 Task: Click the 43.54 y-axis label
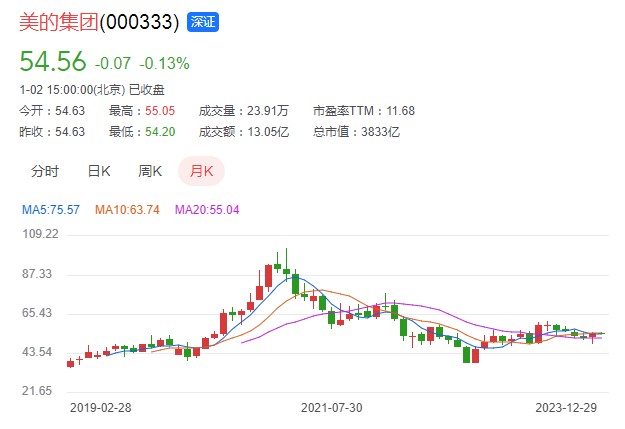tap(37, 352)
